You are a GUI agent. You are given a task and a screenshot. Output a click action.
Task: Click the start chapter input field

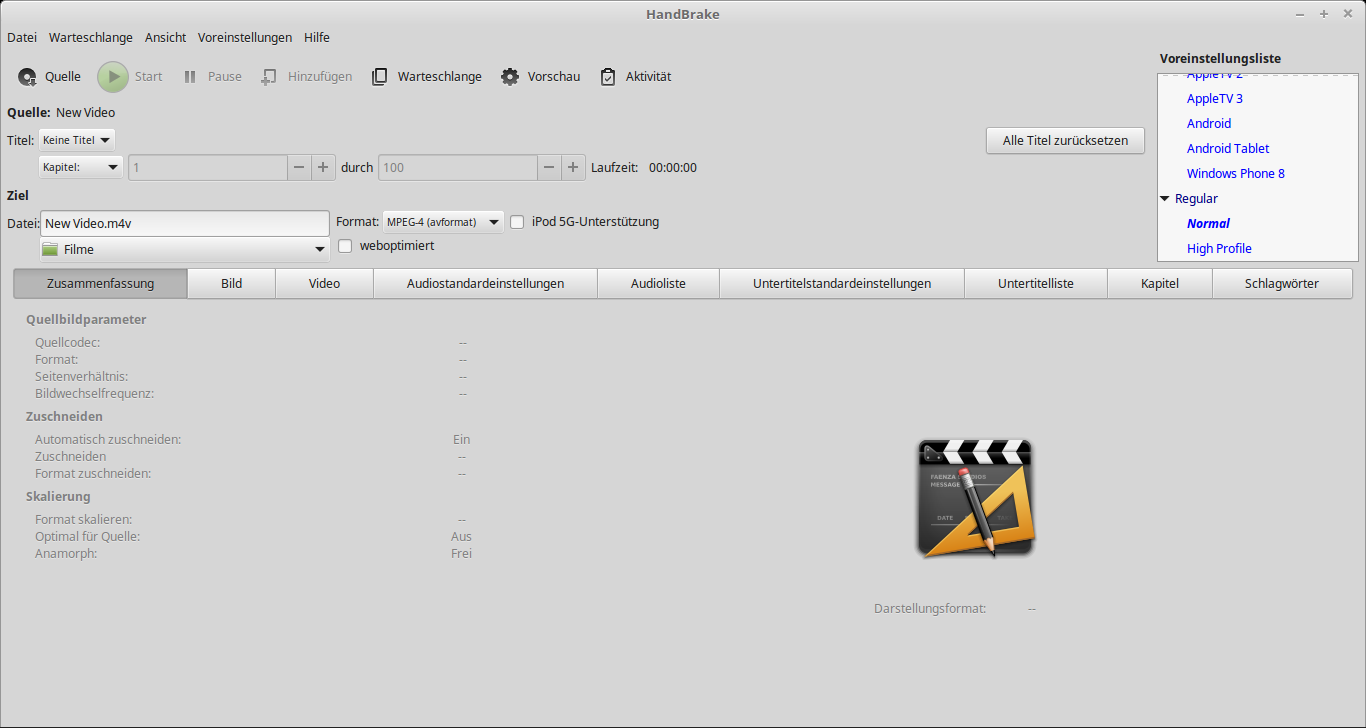click(x=208, y=167)
